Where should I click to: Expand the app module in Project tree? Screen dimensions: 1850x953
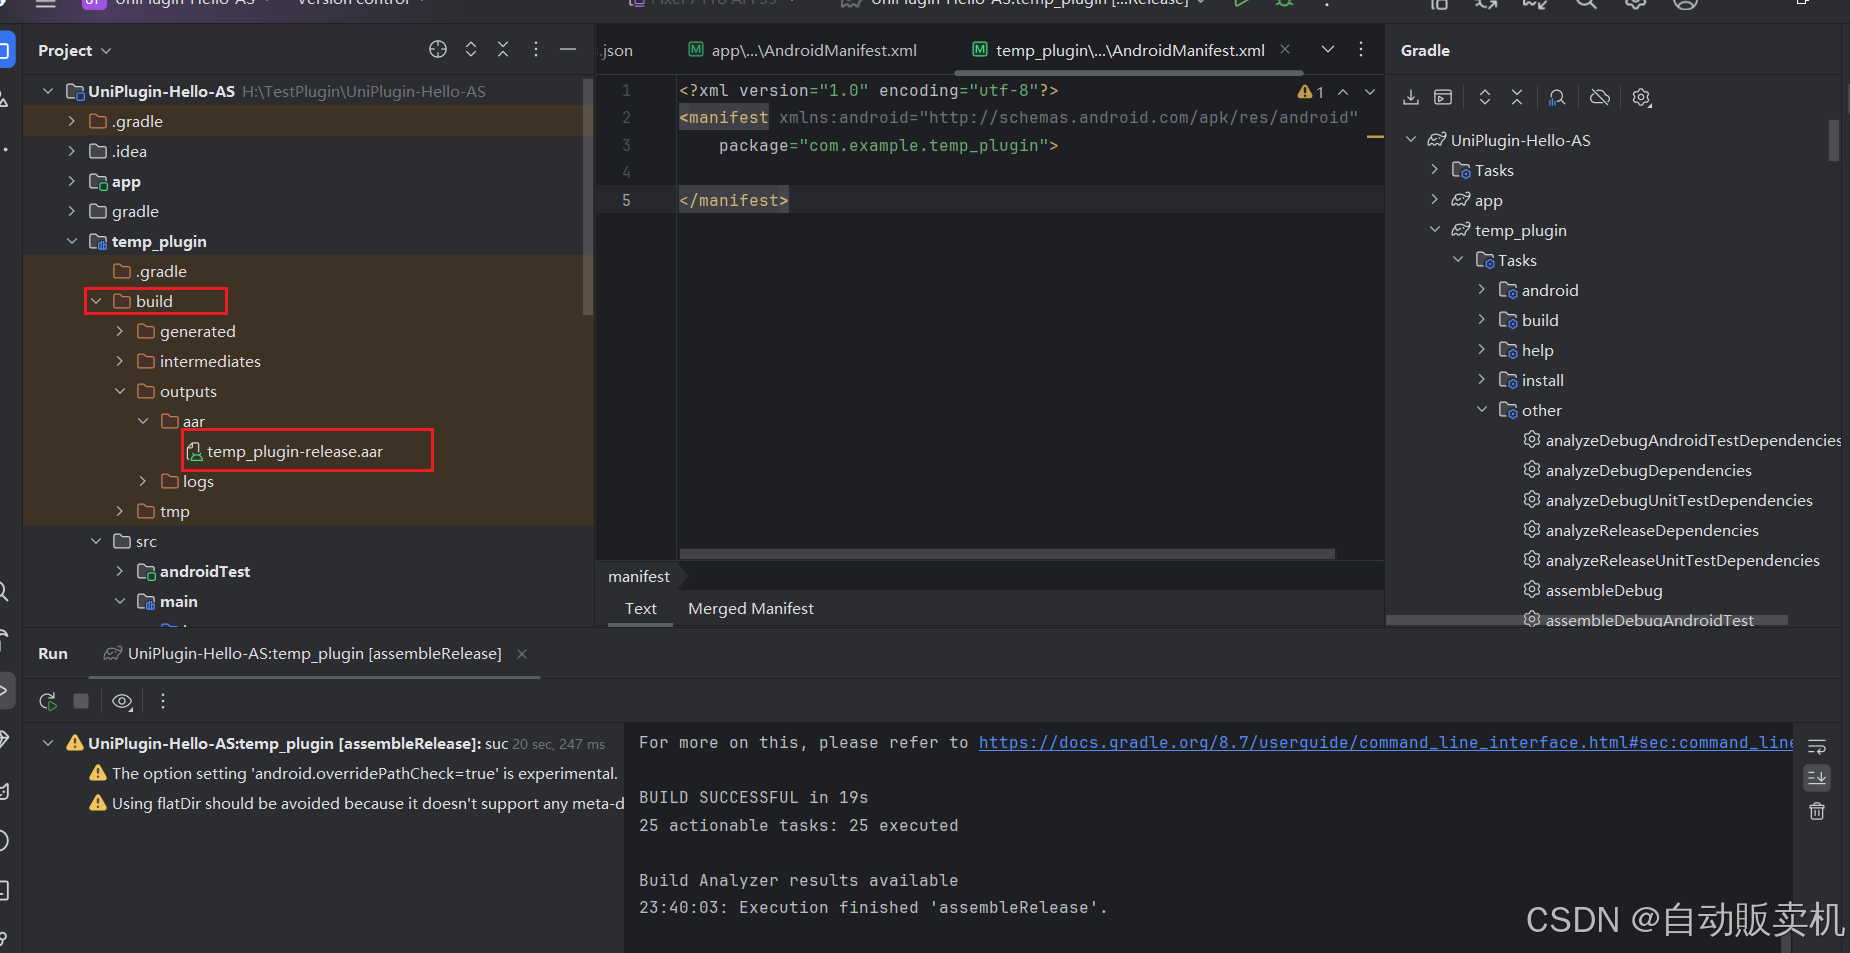(72, 181)
